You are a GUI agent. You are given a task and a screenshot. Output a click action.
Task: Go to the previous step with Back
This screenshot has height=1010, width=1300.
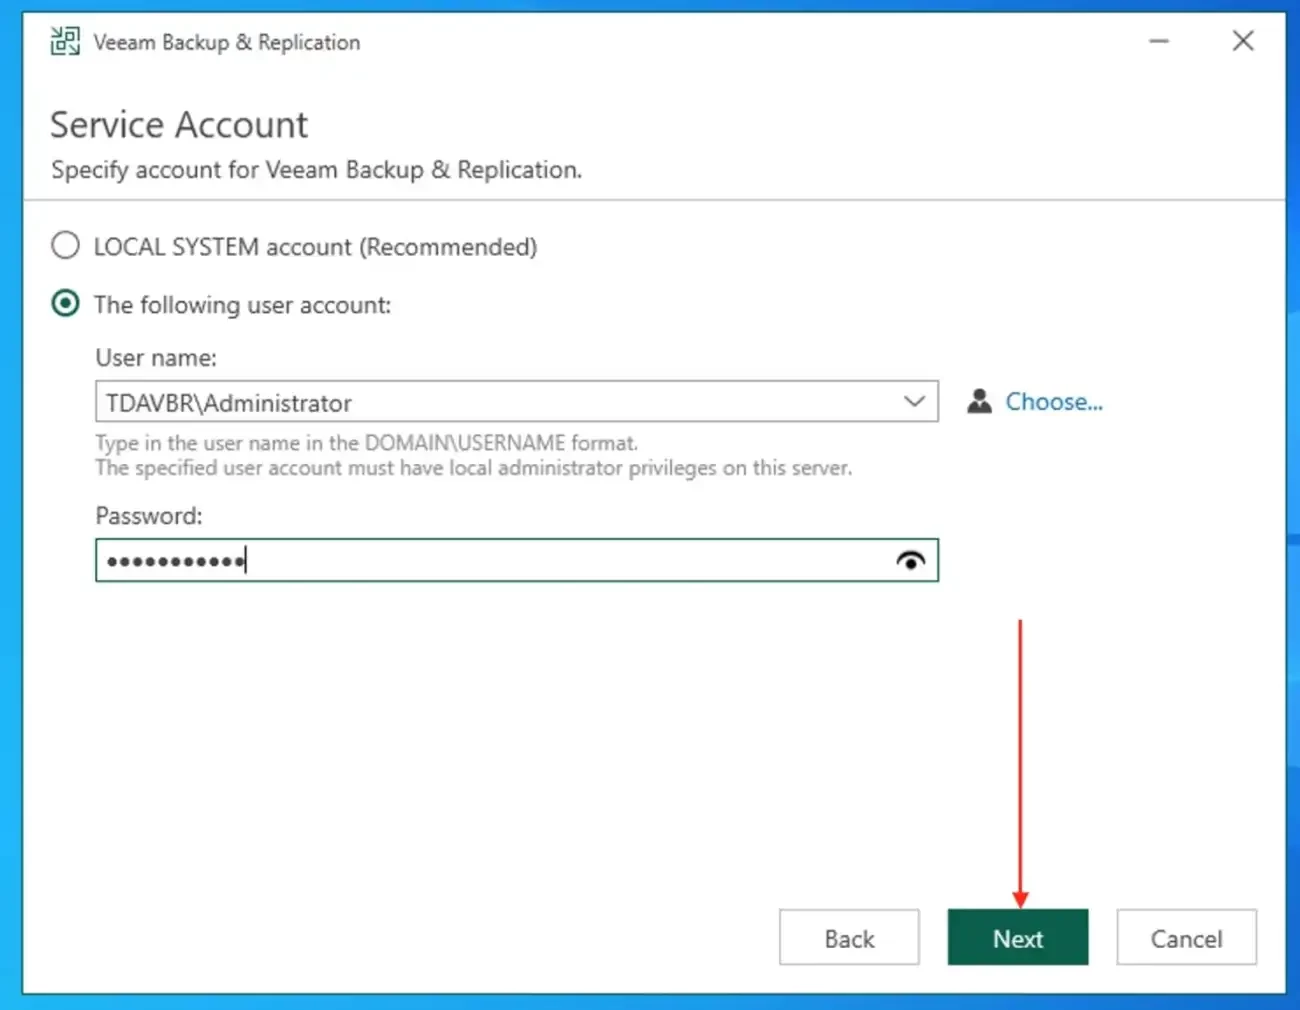(x=849, y=938)
